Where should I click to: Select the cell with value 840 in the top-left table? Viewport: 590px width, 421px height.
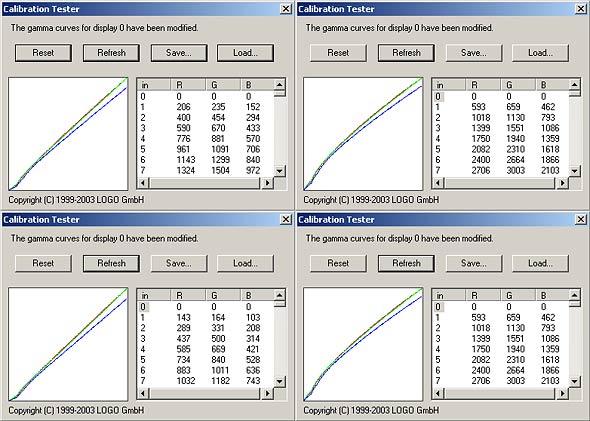[253, 160]
